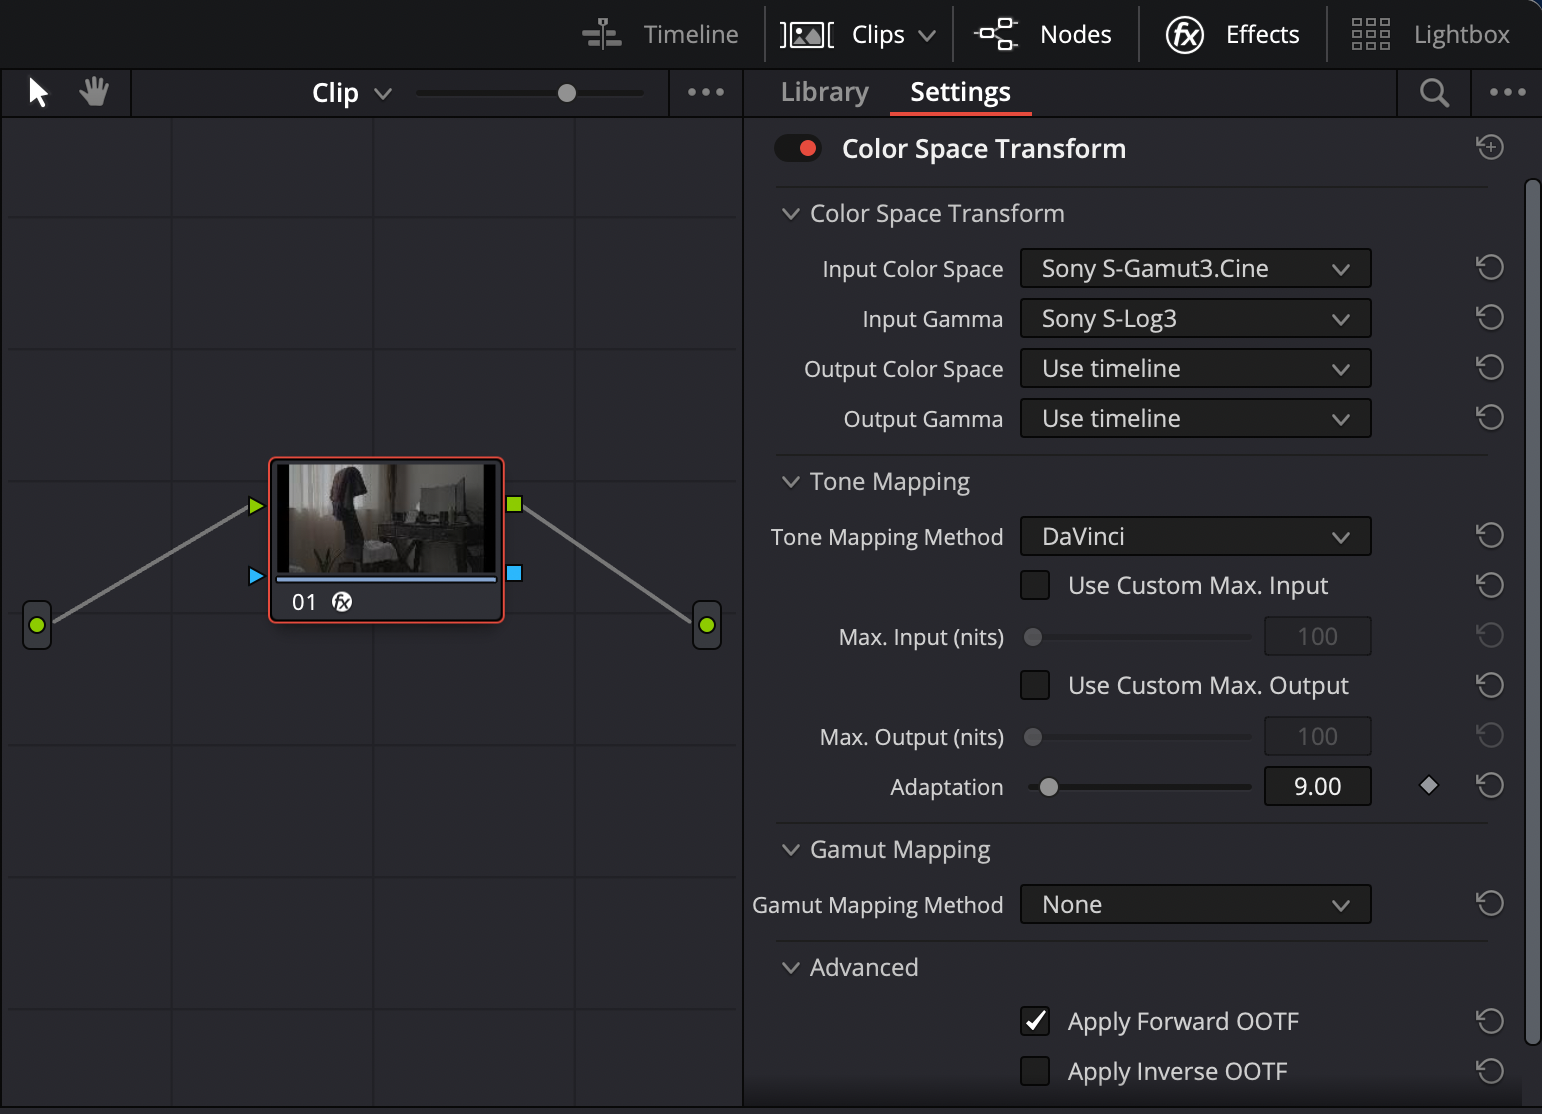The width and height of the screenshot is (1542, 1114).
Task: Click the Adaptation value field 9.00
Action: pyautogui.click(x=1317, y=786)
